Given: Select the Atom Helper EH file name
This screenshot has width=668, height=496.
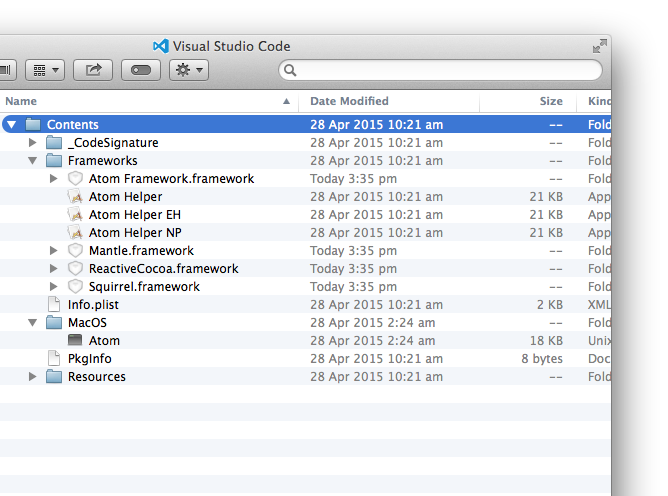Looking at the screenshot, I should [x=135, y=214].
